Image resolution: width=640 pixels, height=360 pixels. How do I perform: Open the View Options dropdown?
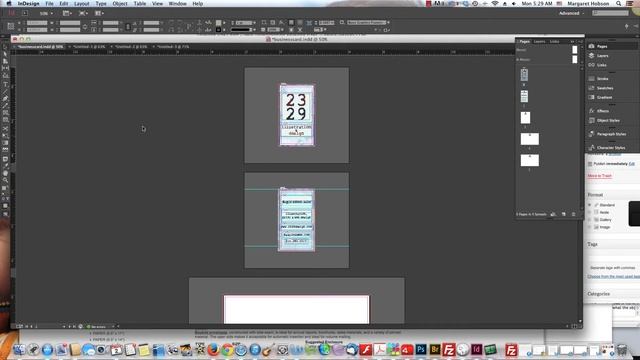[x=67, y=13]
